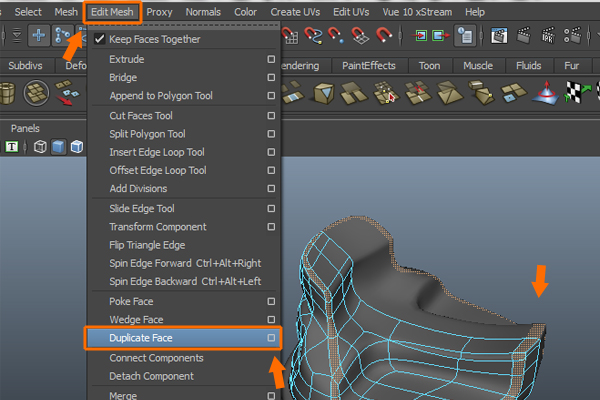Switch to the Muscle shelf tab

[x=477, y=66]
